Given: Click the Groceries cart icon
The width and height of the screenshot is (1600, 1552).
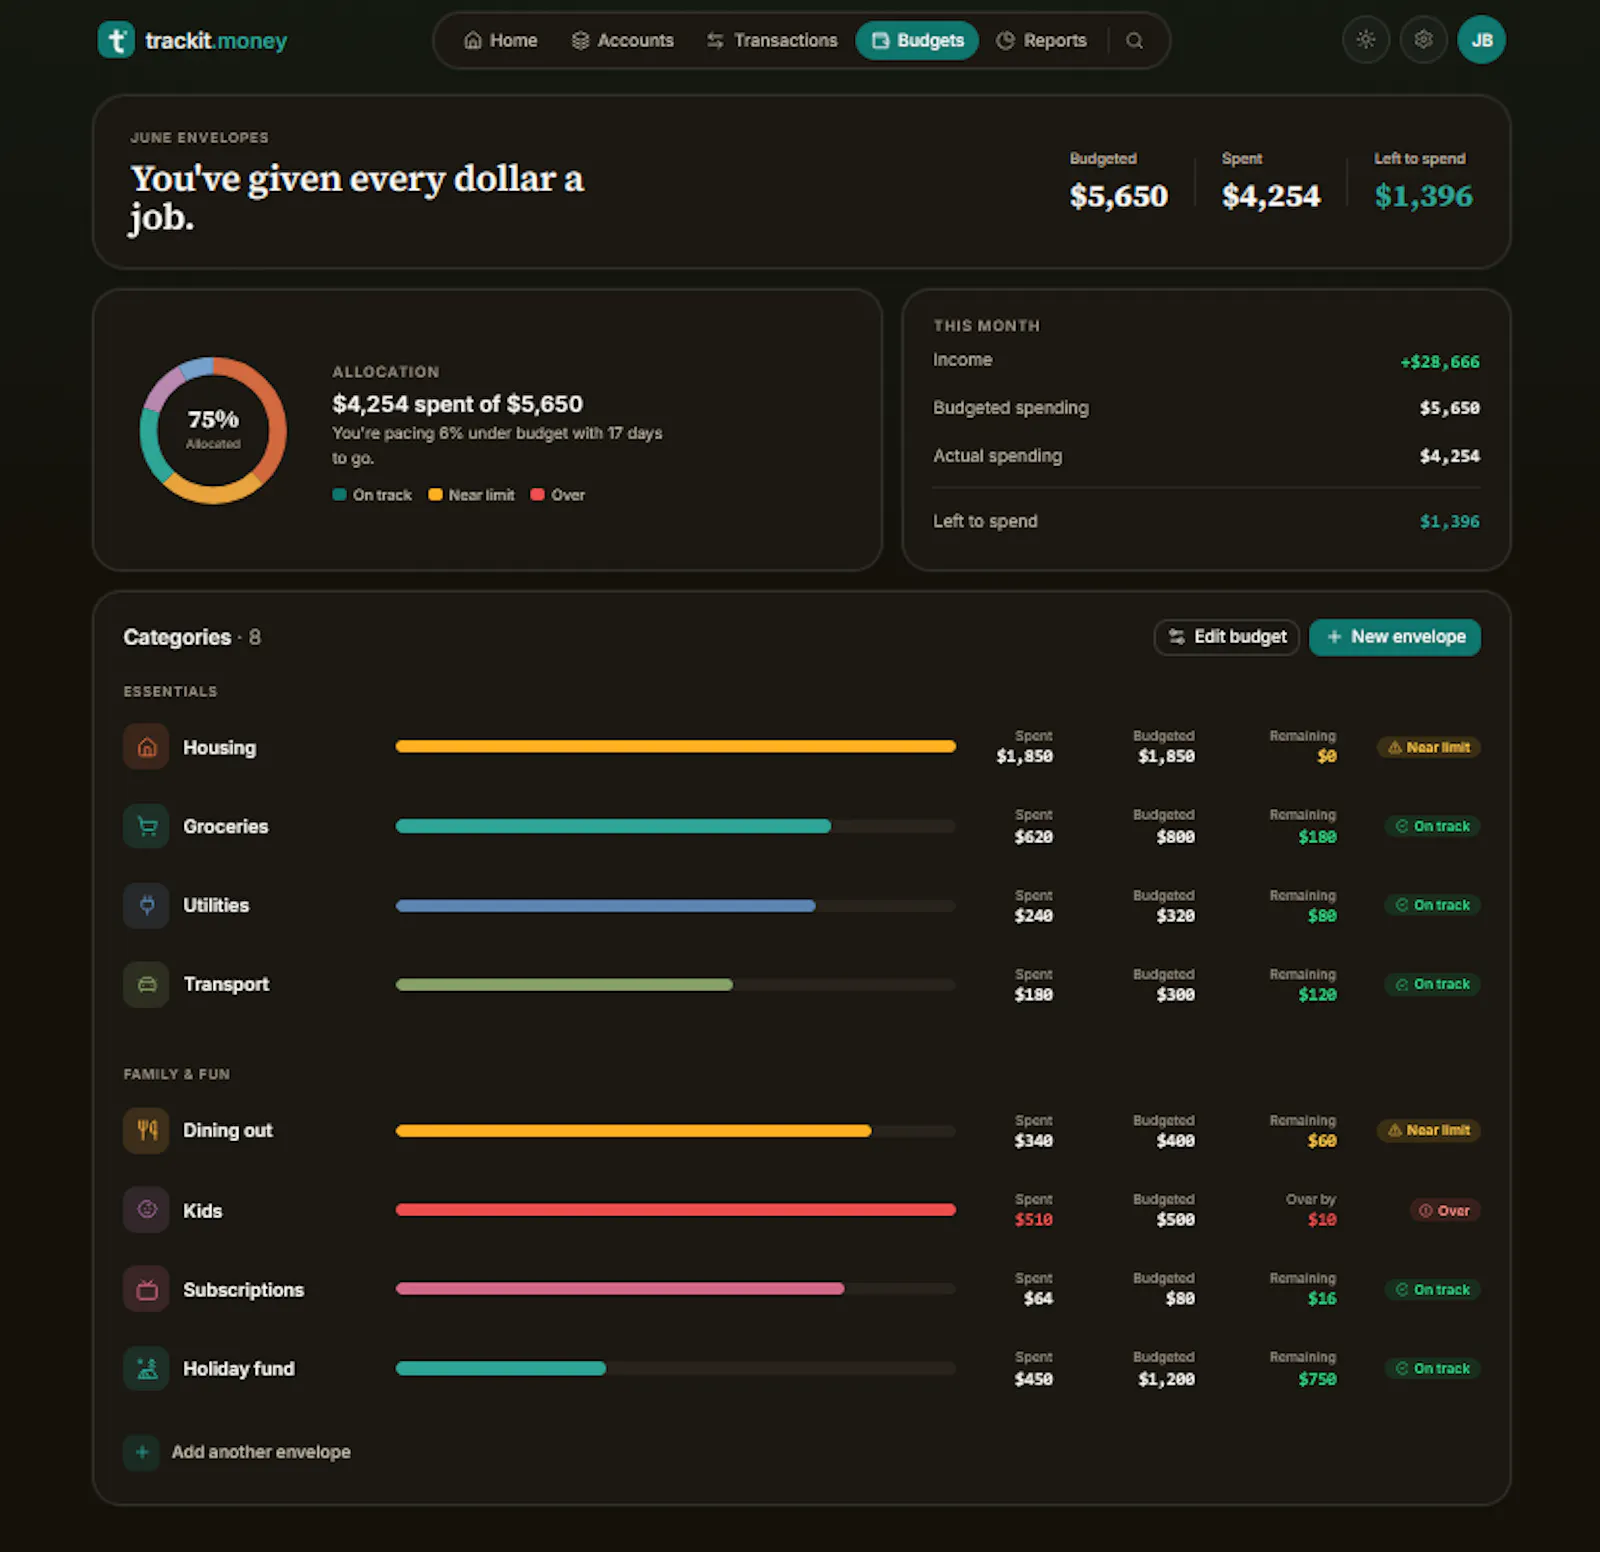Looking at the screenshot, I should point(146,826).
